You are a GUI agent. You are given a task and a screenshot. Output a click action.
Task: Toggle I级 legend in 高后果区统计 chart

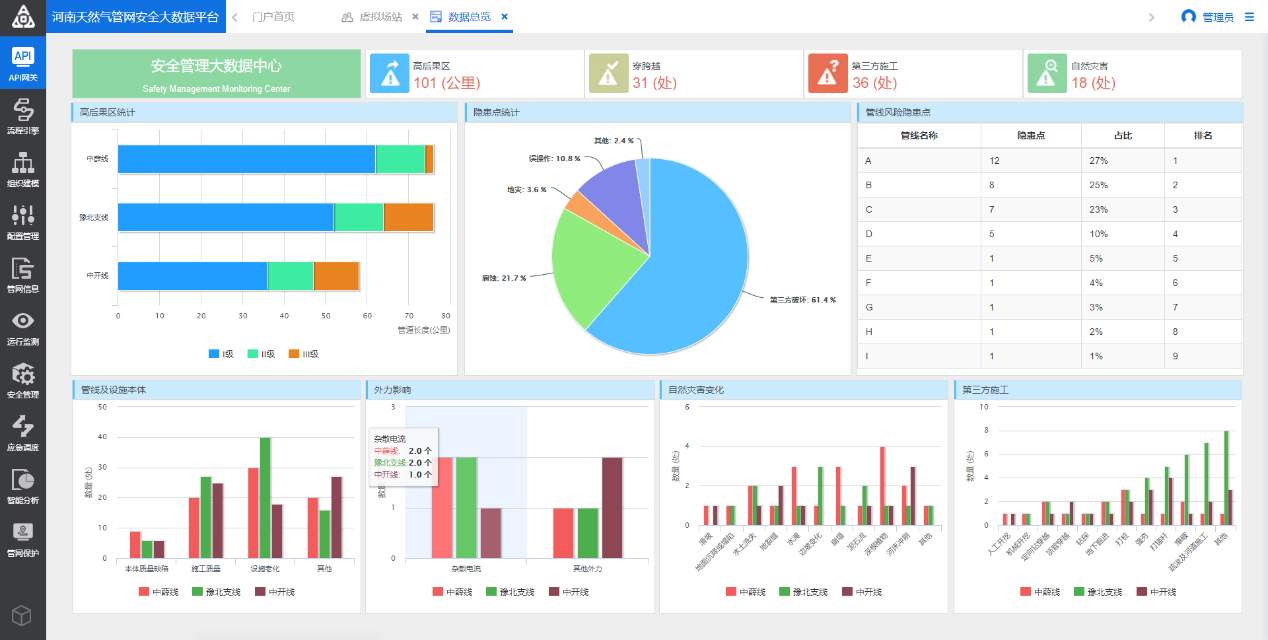coord(221,354)
